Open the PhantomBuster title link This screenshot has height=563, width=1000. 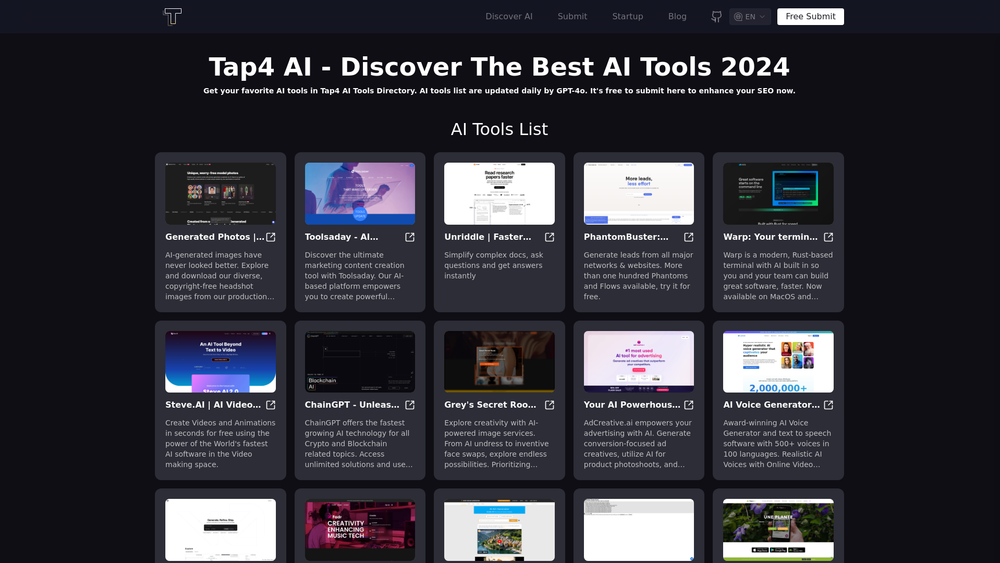[626, 237]
